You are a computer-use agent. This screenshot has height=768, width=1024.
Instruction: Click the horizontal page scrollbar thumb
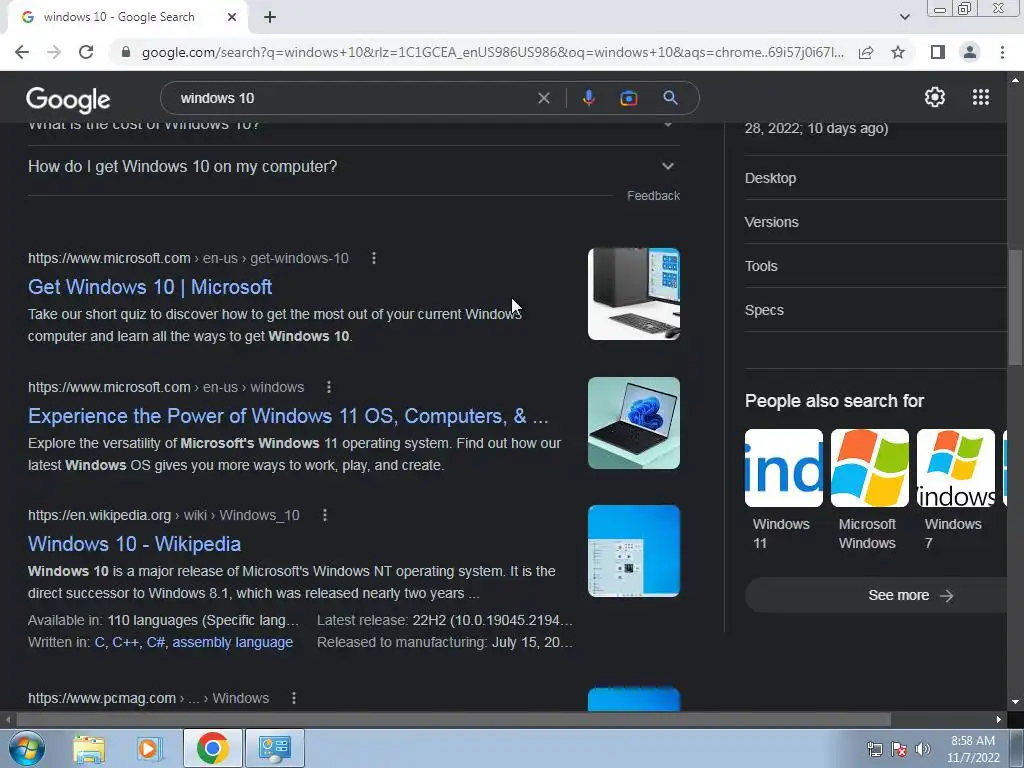pyautogui.click(x=454, y=720)
